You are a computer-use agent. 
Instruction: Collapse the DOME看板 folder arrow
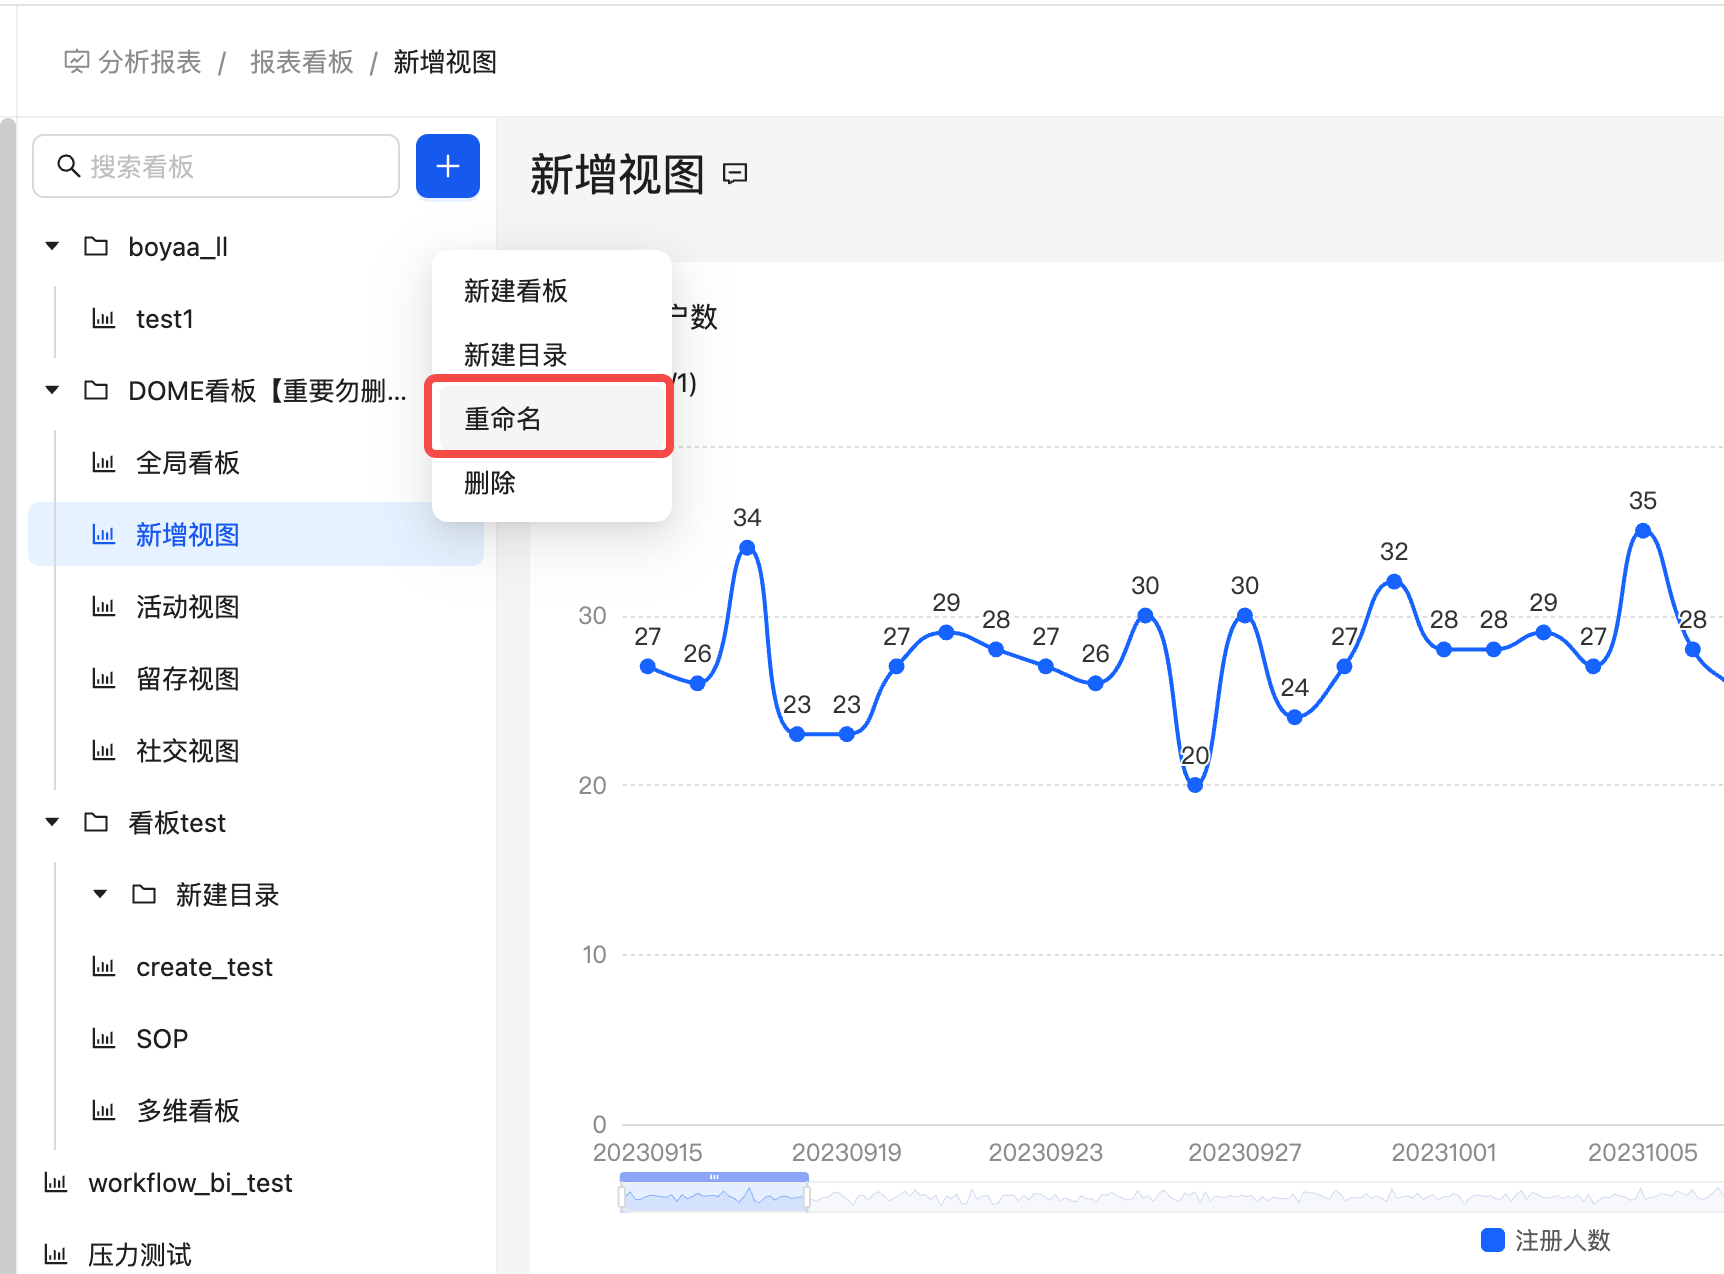52,390
